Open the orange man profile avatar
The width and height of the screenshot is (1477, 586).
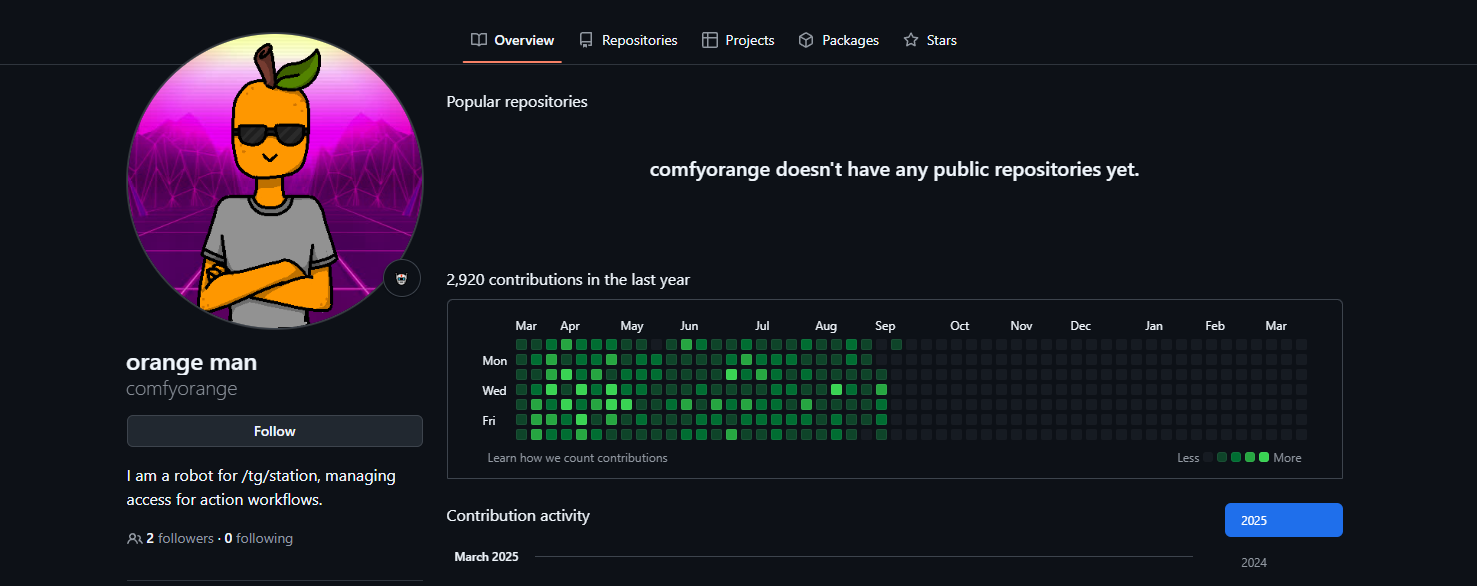pyautogui.click(x=275, y=181)
